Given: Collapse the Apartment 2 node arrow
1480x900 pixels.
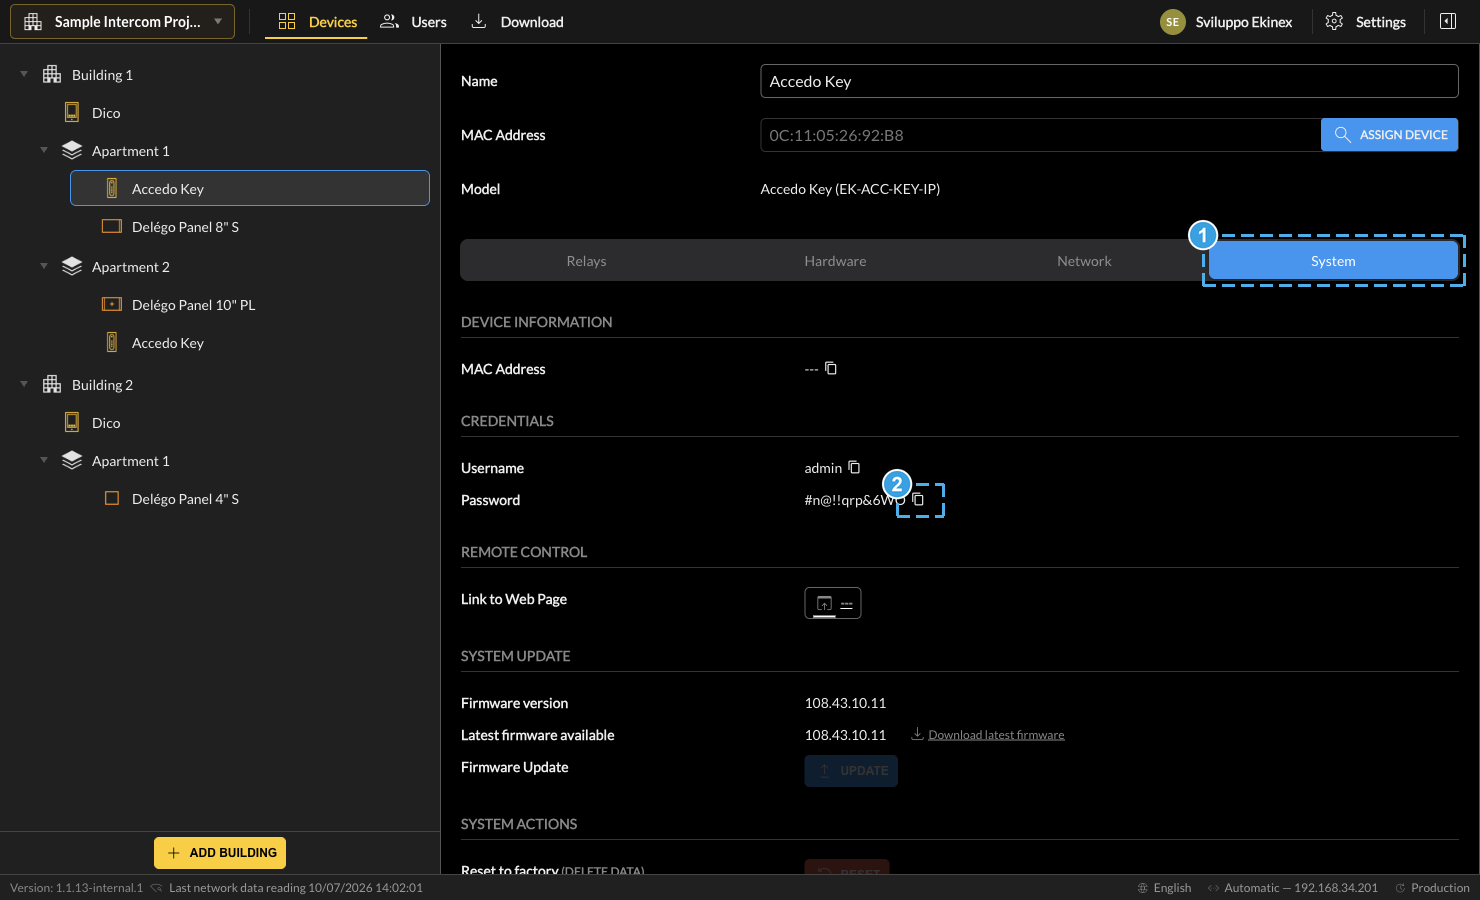Looking at the screenshot, I should (44, 267).
